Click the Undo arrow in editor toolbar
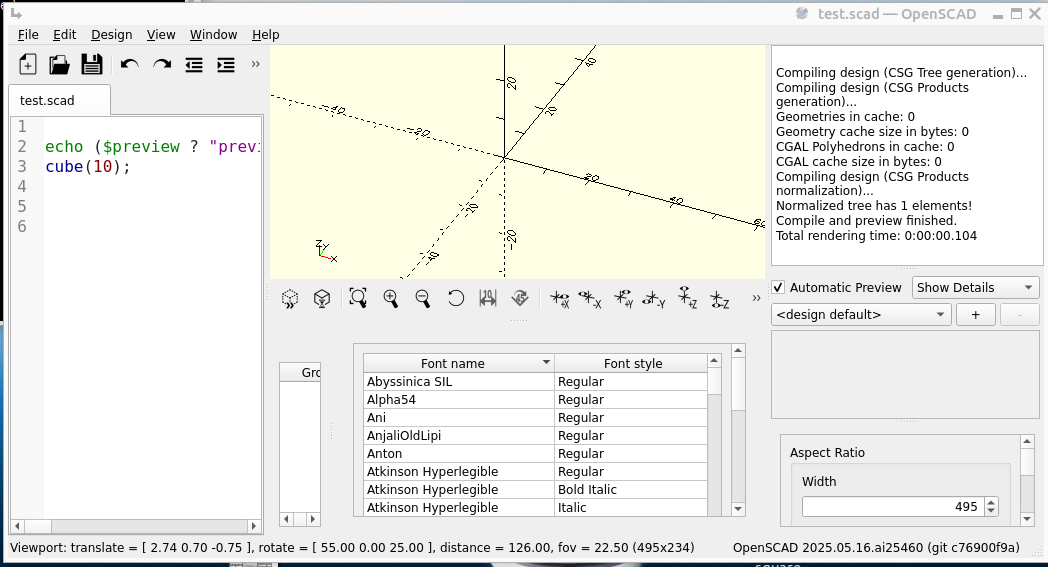This screenshot has height=567, width=1048. pos(130,65)
